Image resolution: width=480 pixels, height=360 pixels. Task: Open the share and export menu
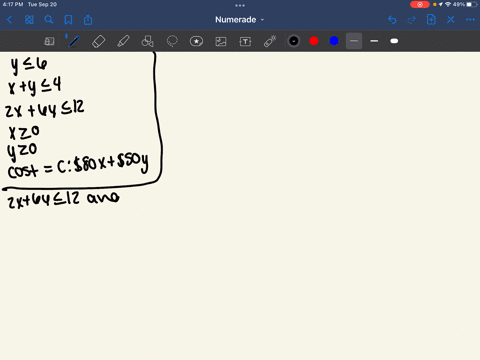click(88, 20)
